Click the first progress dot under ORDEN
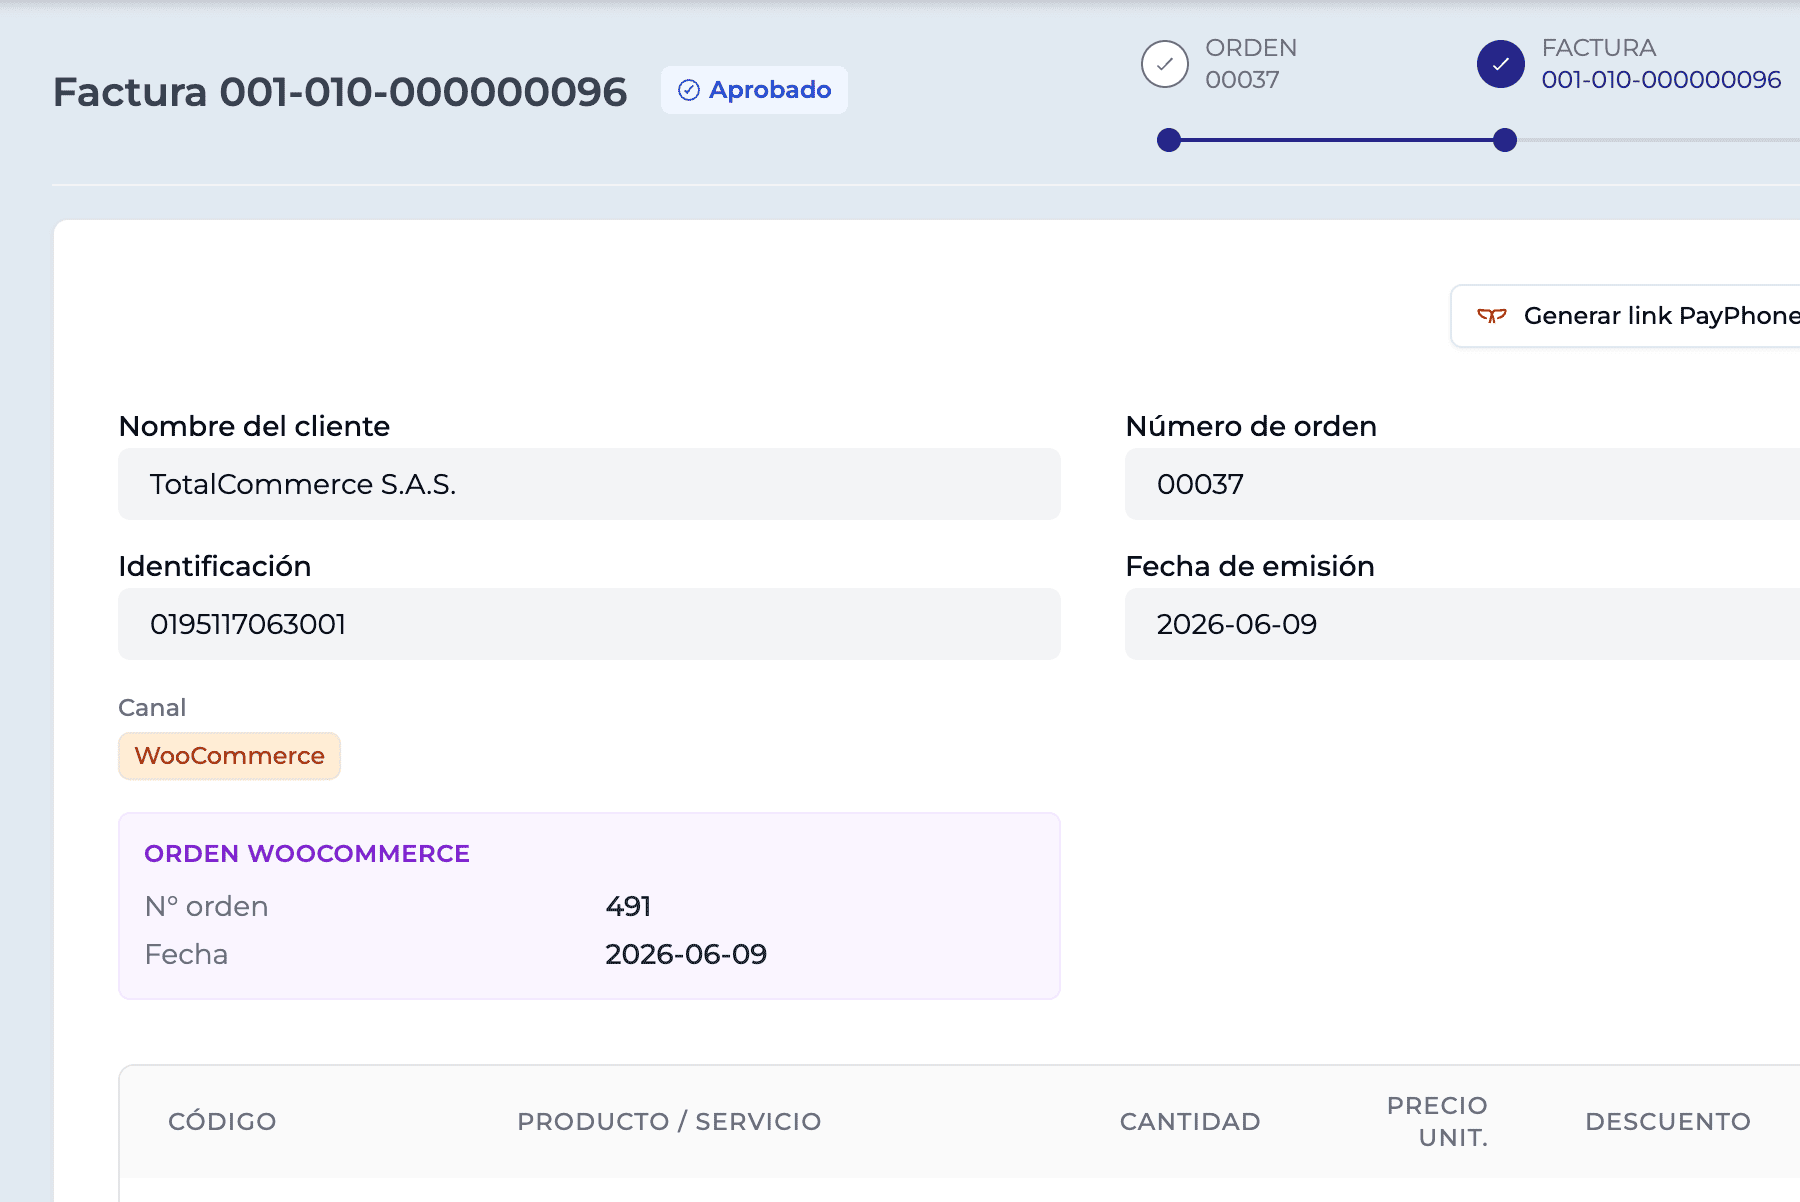1800x1202 pixels. (x=1169, y=140)
